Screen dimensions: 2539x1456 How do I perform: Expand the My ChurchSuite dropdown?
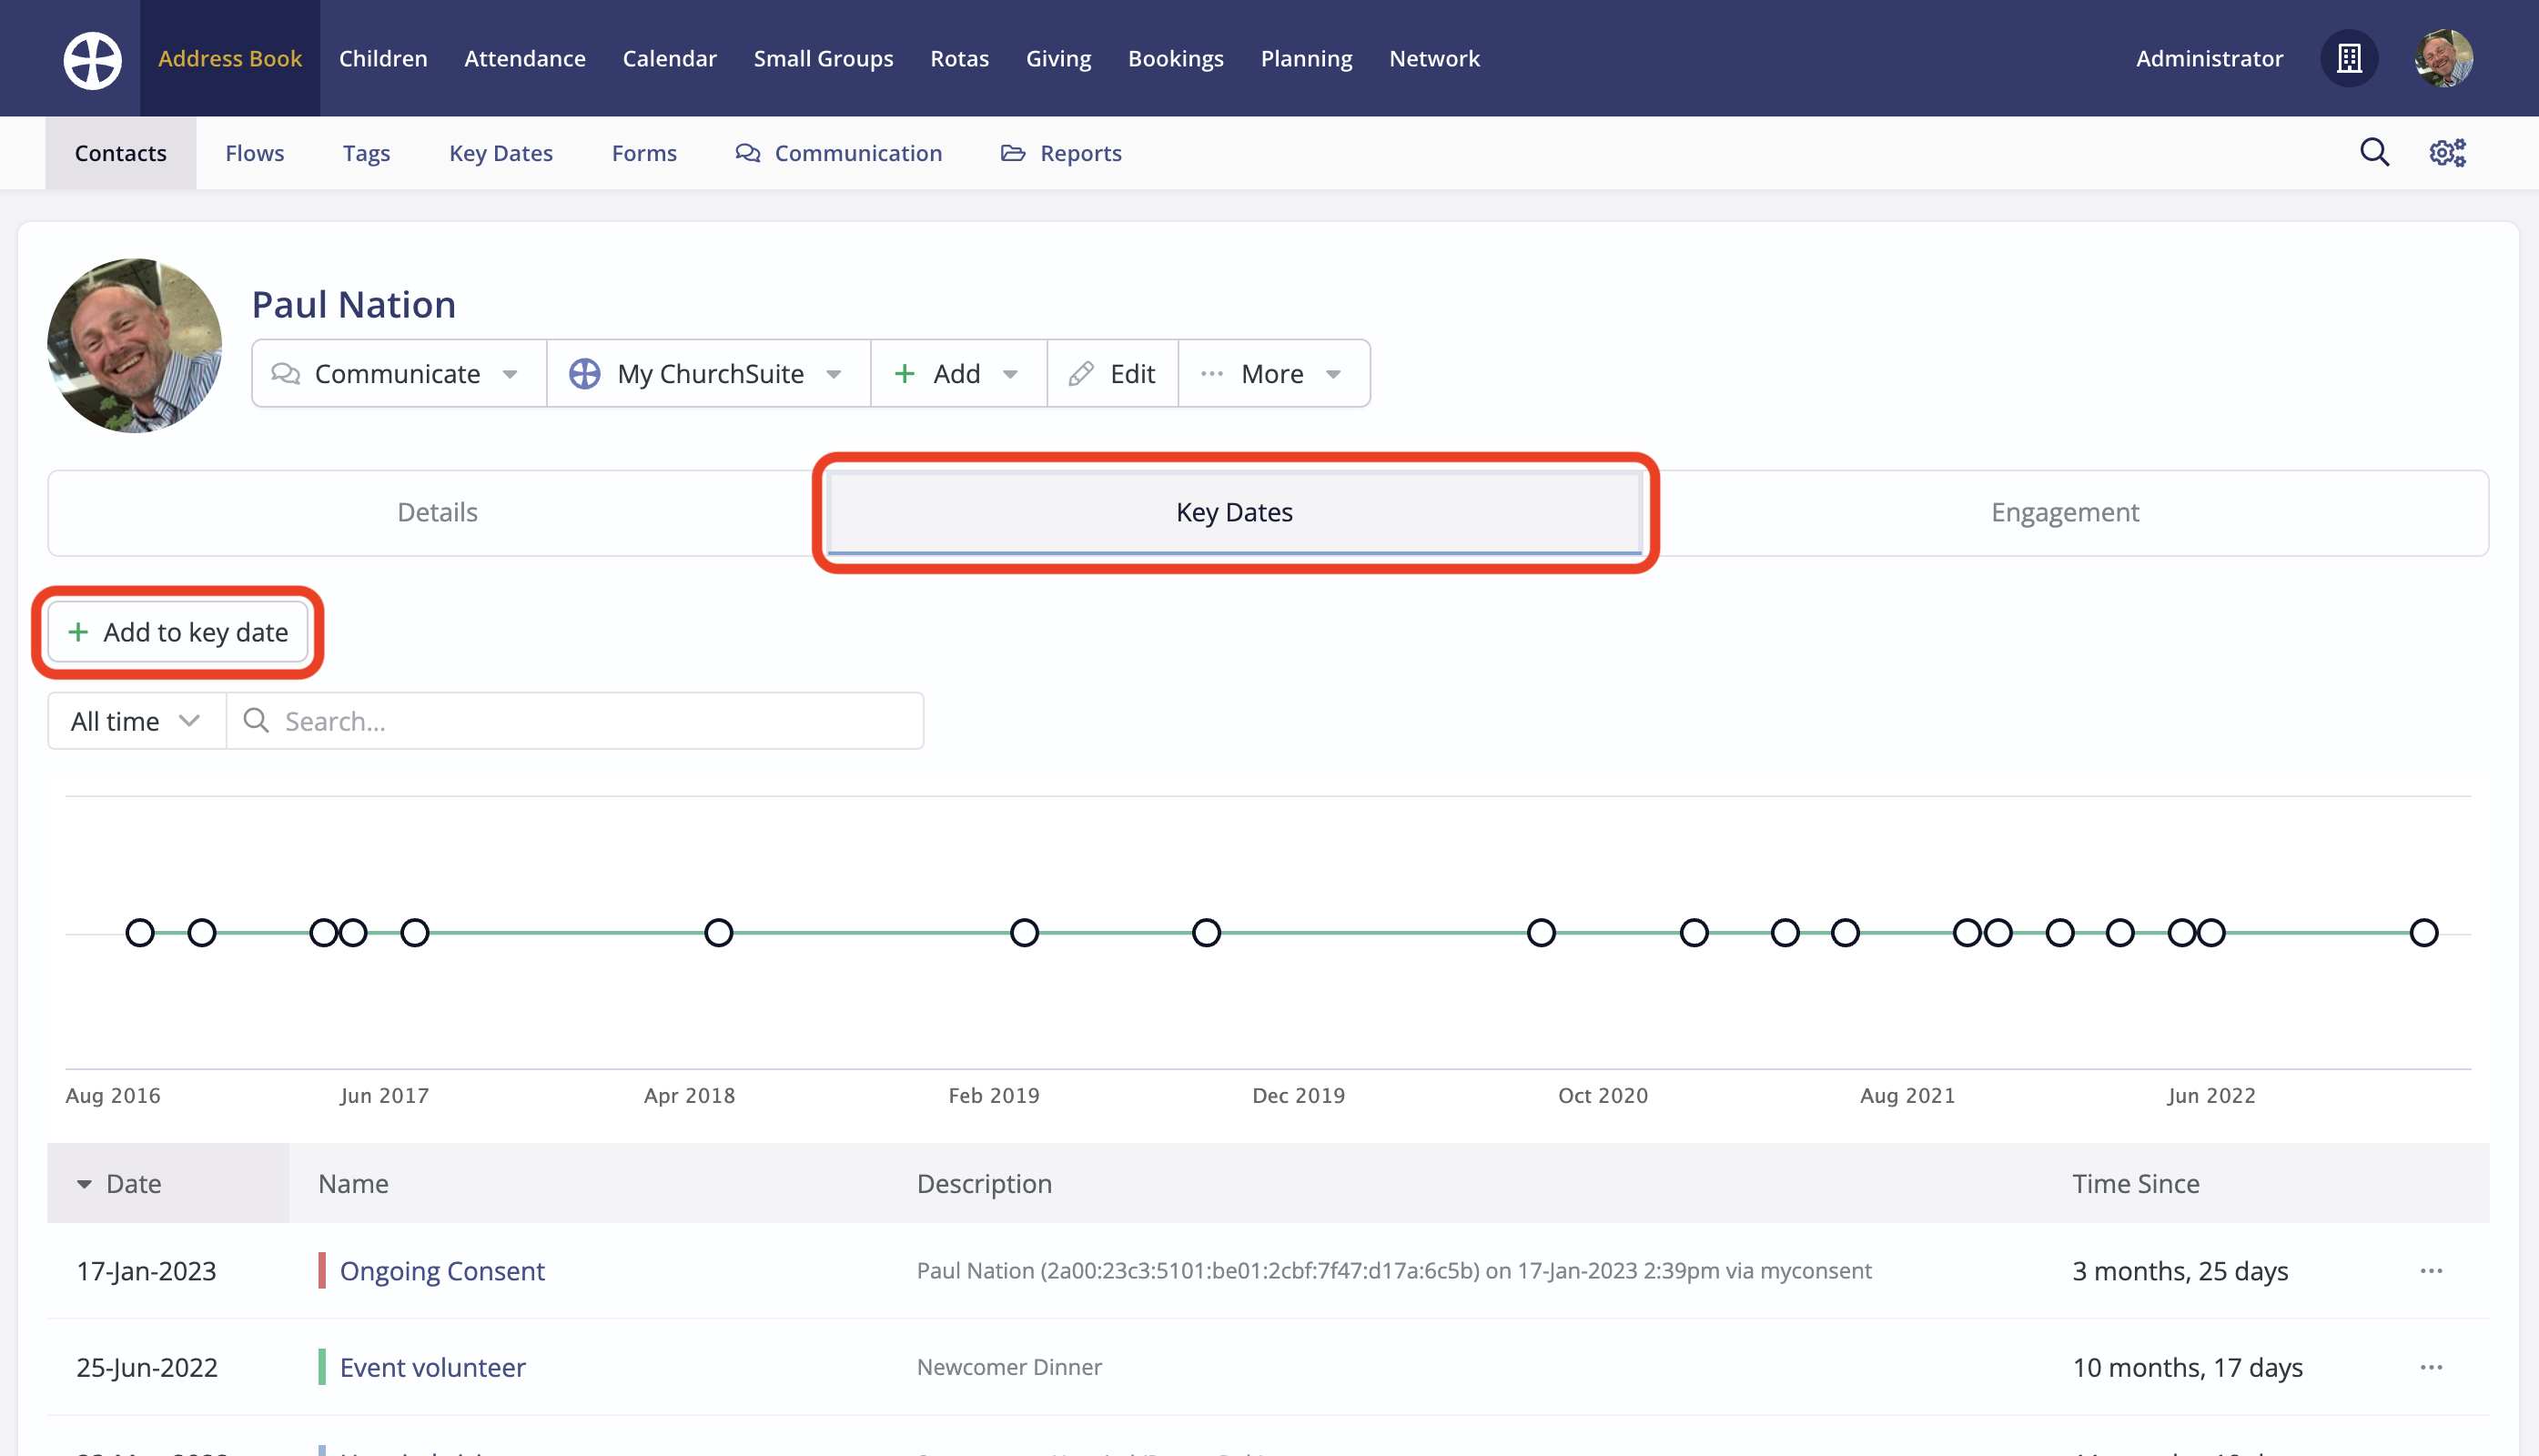coord(708,373)
